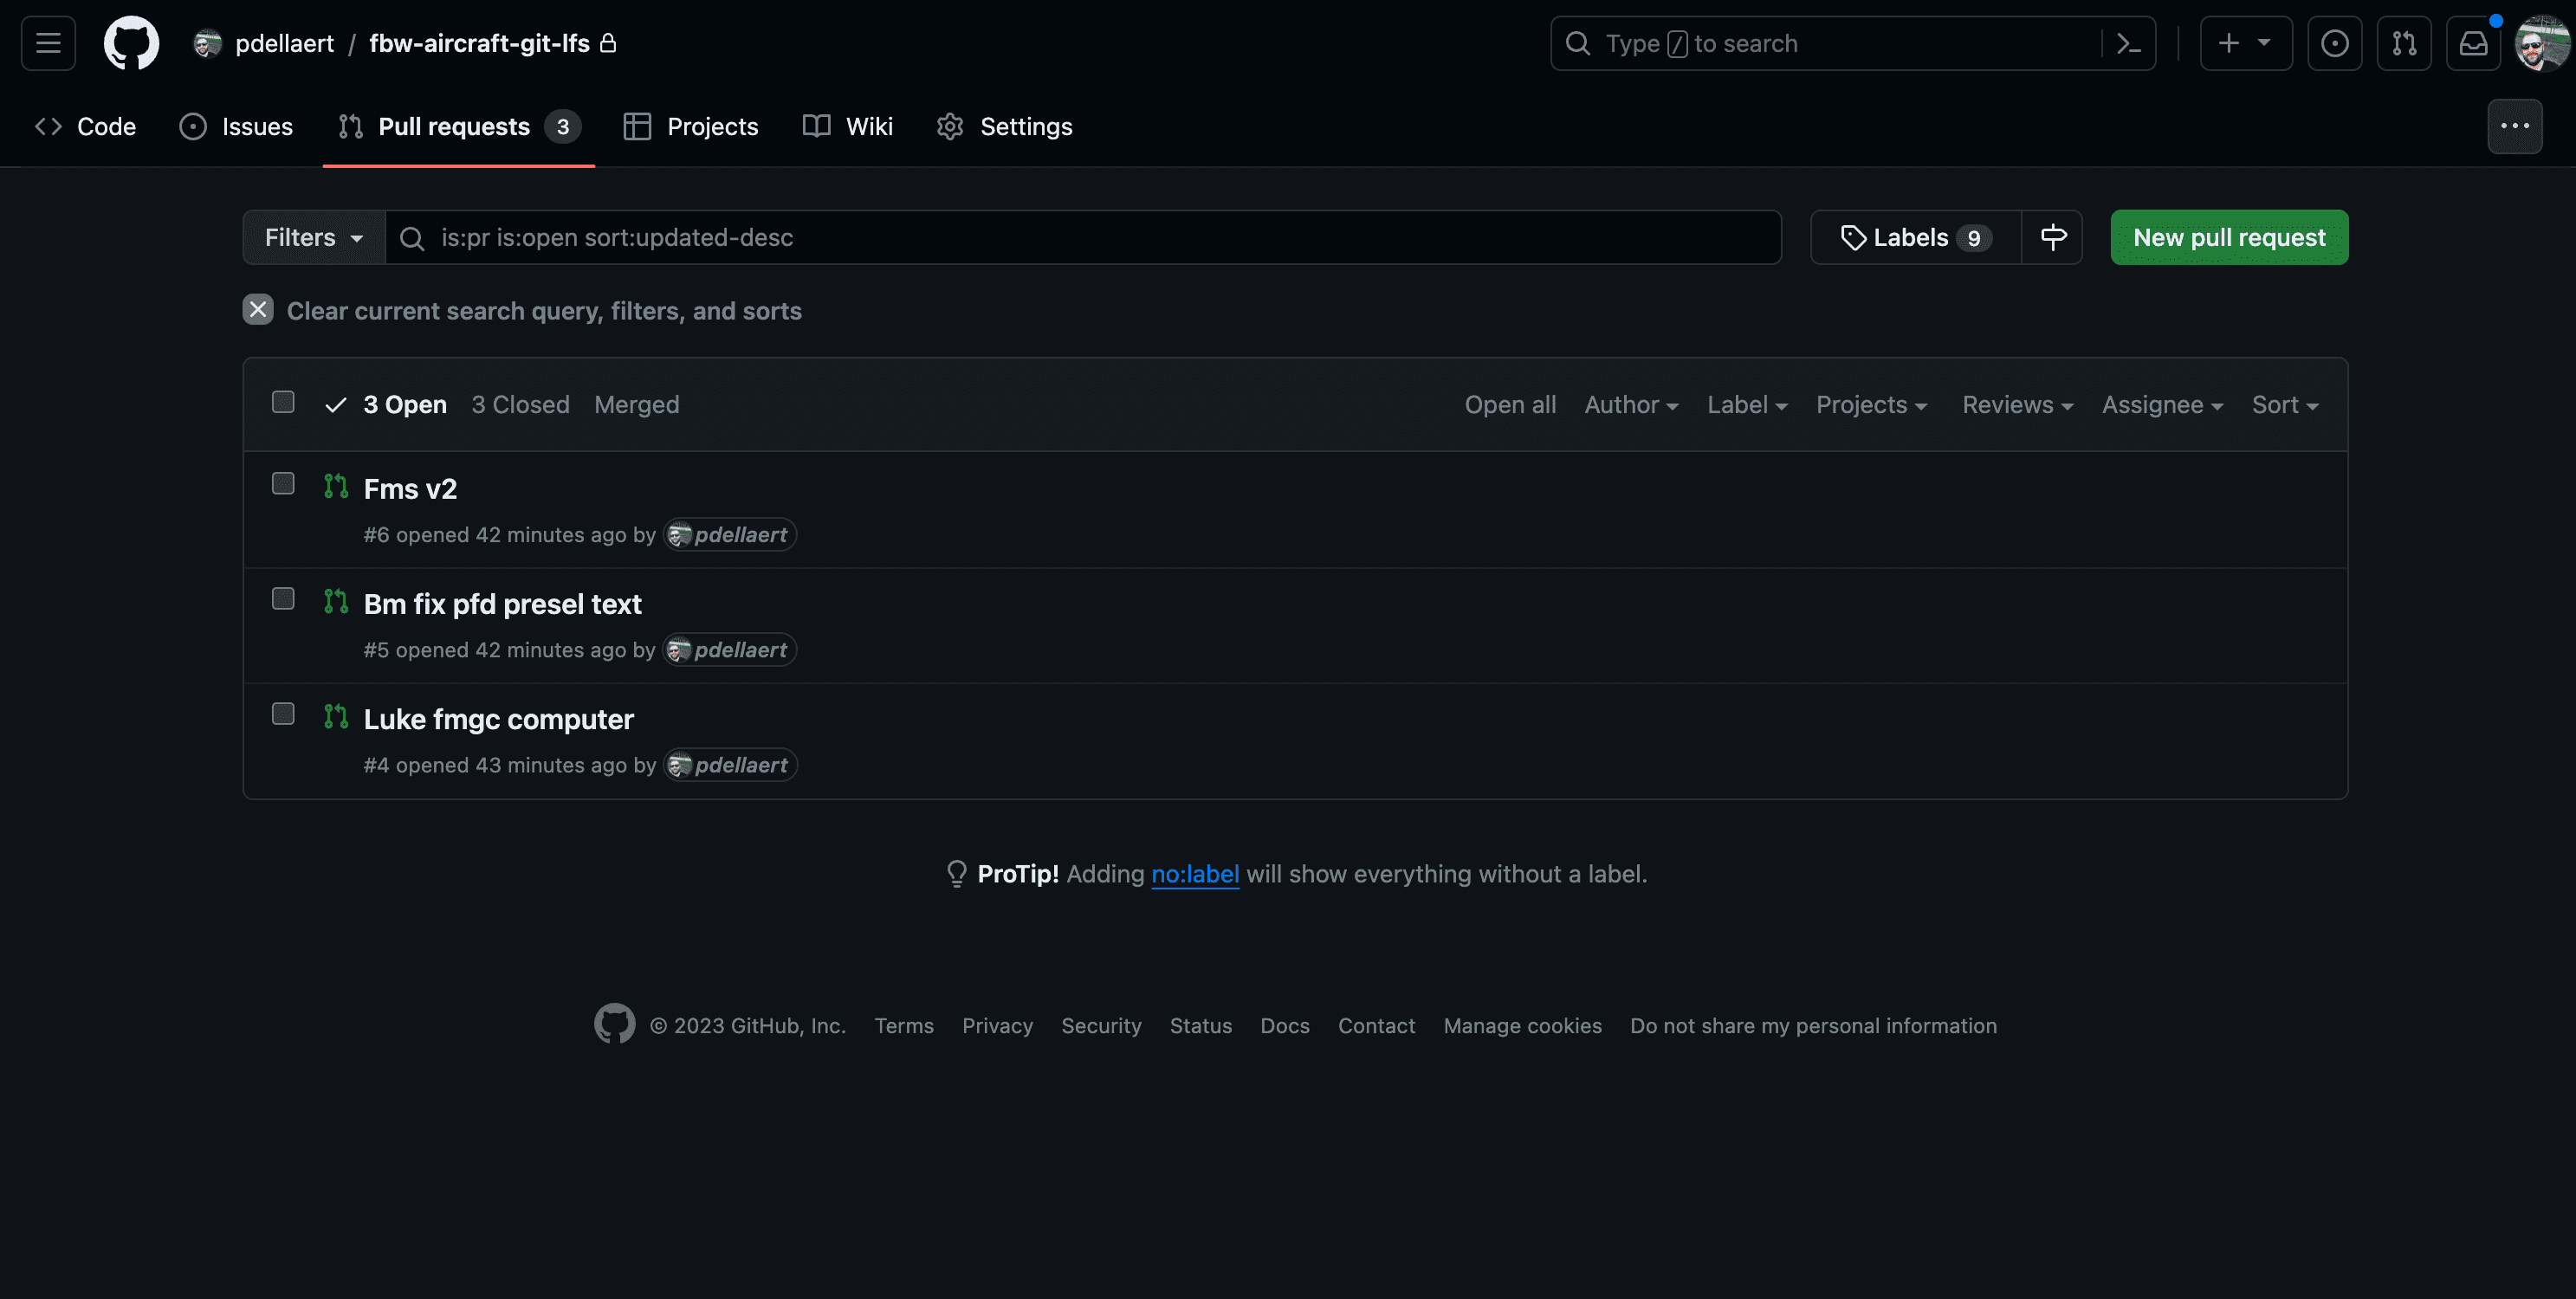Open the three-dot overflow menu
The height and width of the screenshot is (1299, 2576).
pyautogui.click(x=2514, y=126)
